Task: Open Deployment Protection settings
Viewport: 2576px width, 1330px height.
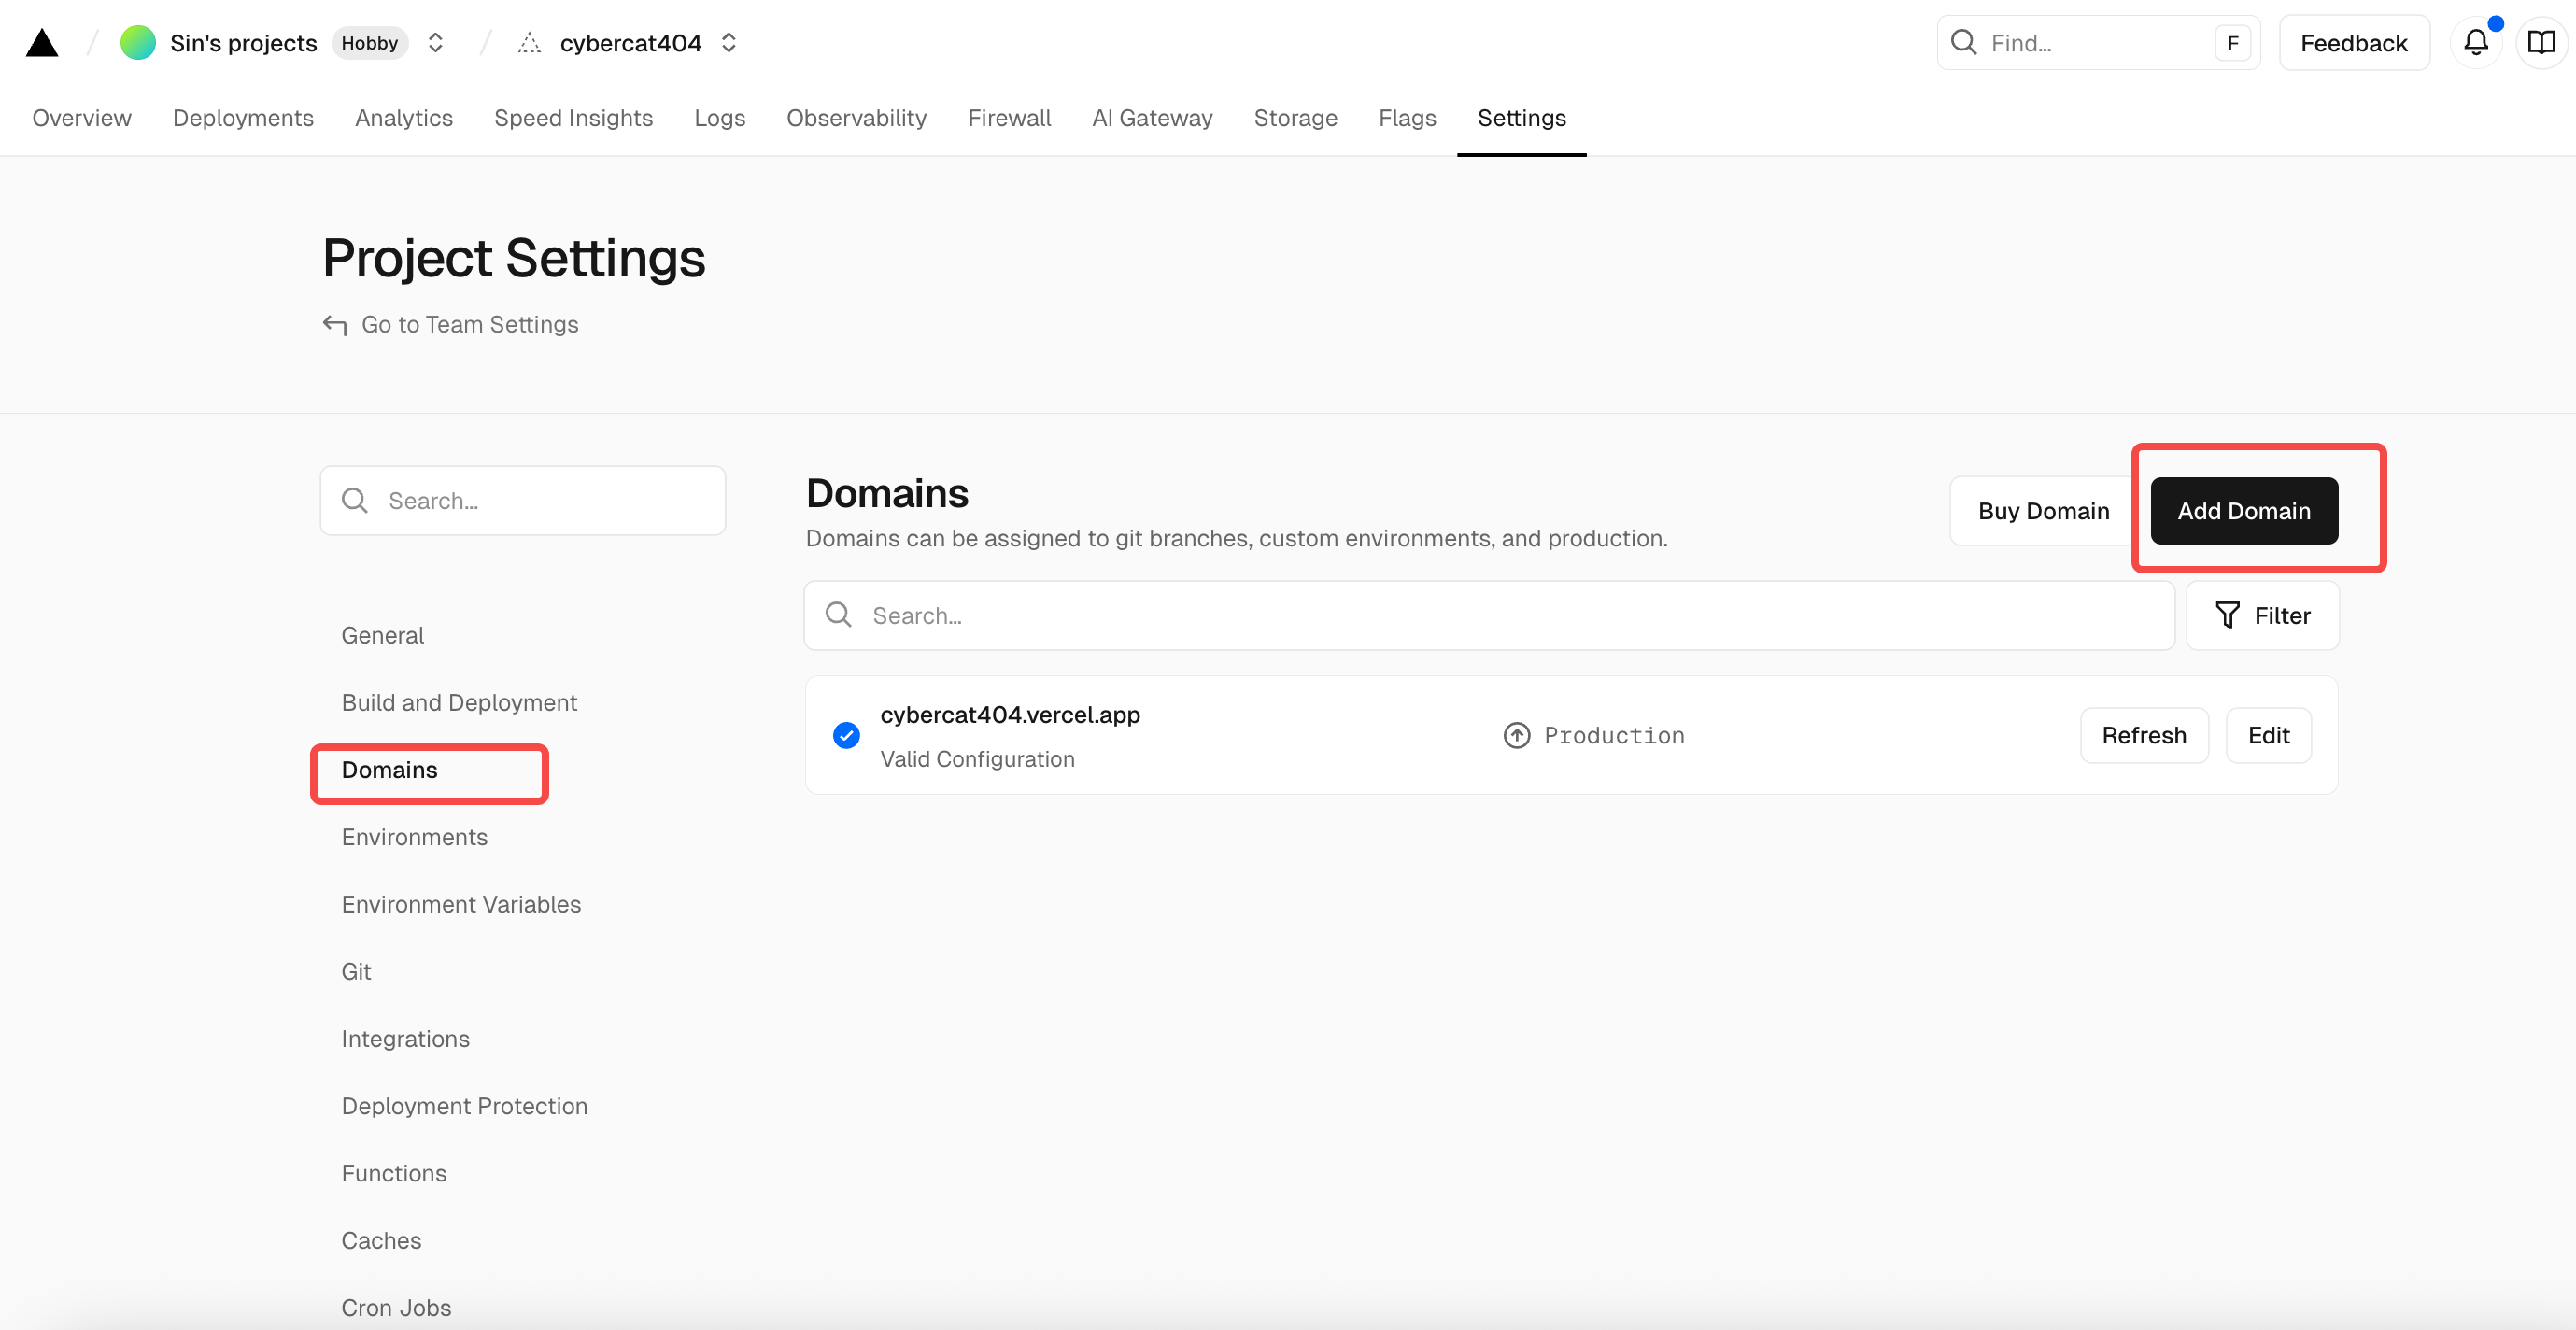Action: click(465, 1106)
